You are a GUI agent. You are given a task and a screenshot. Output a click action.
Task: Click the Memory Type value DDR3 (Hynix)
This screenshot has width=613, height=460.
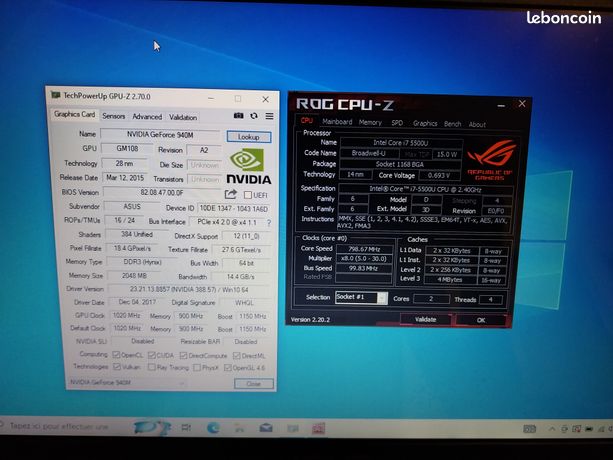[x=143, y=262]
